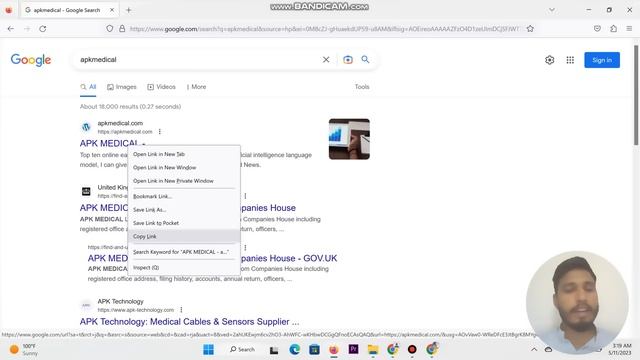Open the Google apps grid
The width and height of the screenshot is (640, 360).
570,60
